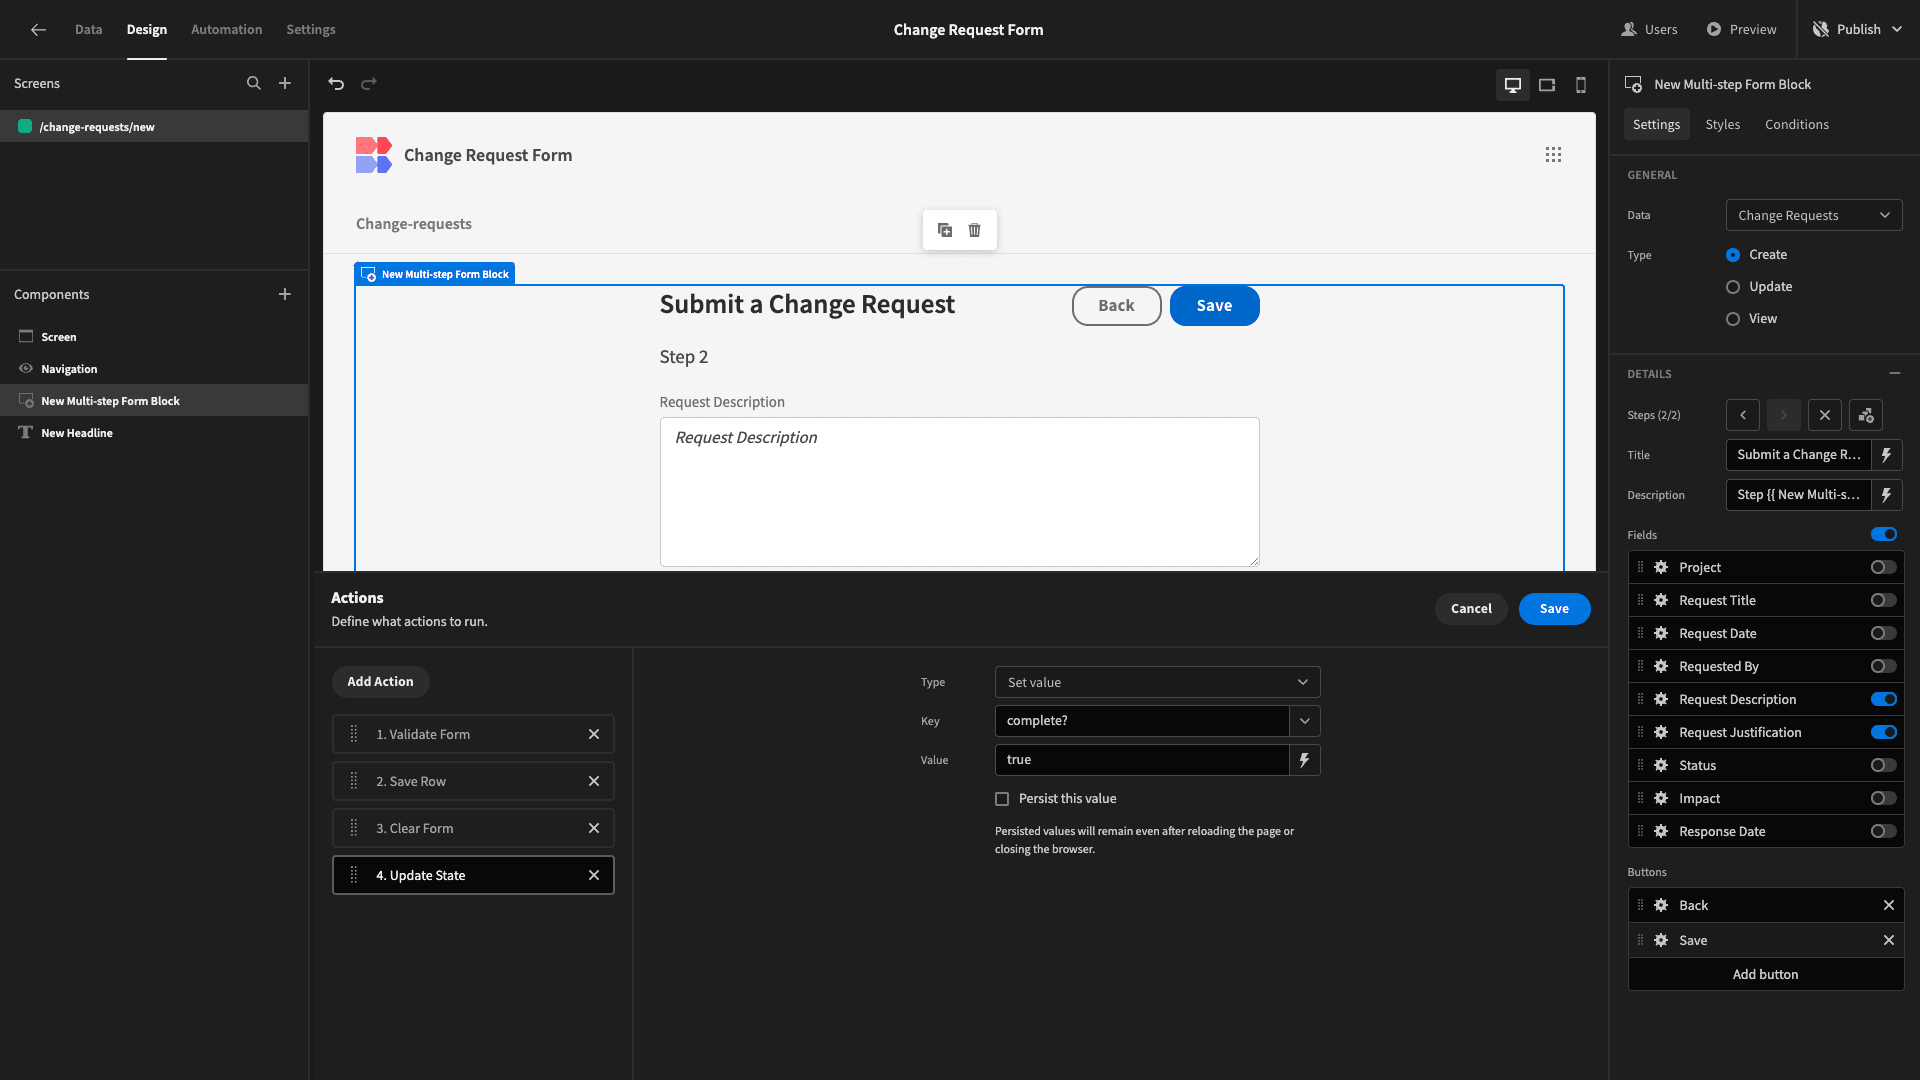Remove the current form step
The image size is (1920, 1080).
(1825, 415)
